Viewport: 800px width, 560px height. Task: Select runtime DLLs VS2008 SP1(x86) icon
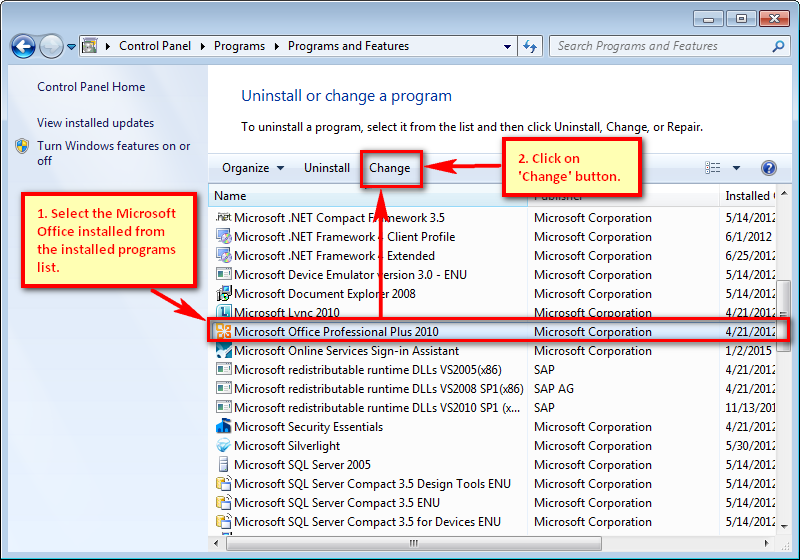(x=223, y=389)
